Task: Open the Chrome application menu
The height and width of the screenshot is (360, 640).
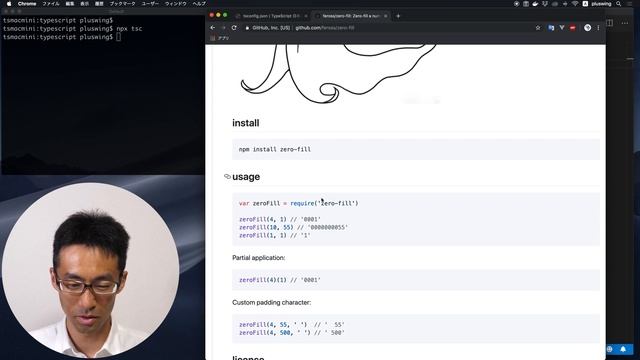Action: click(27, 4)
